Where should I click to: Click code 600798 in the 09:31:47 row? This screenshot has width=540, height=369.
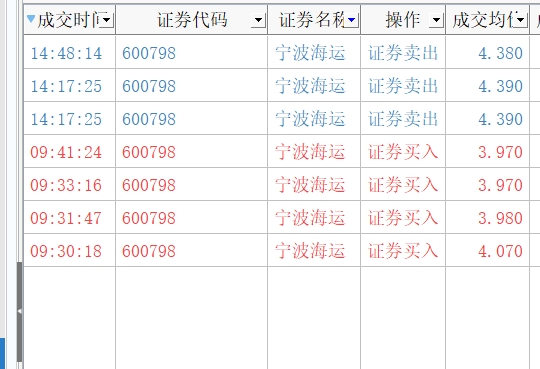(149, 218)
